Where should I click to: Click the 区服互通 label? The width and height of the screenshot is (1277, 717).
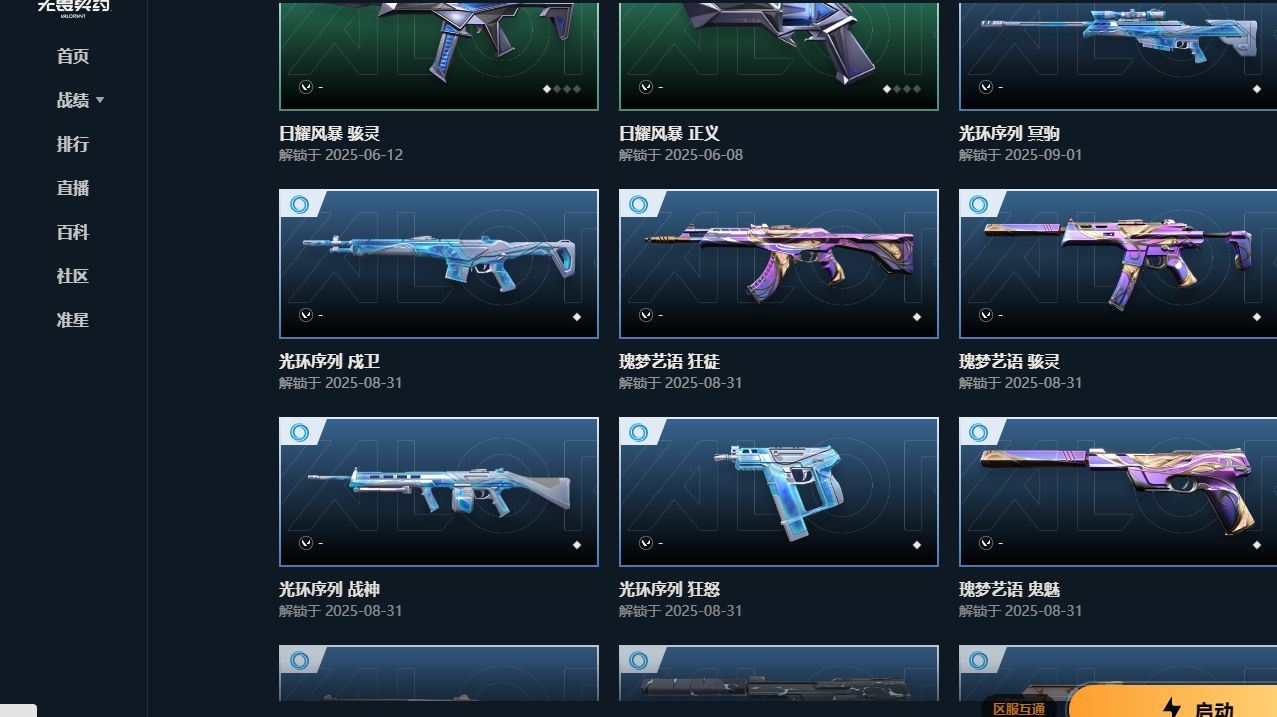click(x=1019, y=708)
